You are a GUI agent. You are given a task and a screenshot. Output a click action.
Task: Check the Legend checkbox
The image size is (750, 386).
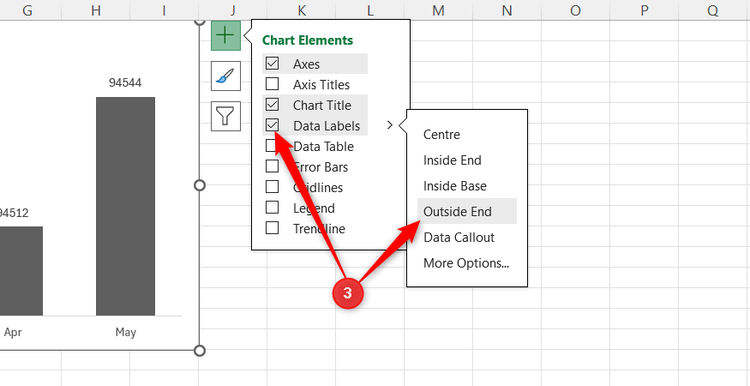pos(272,208)
